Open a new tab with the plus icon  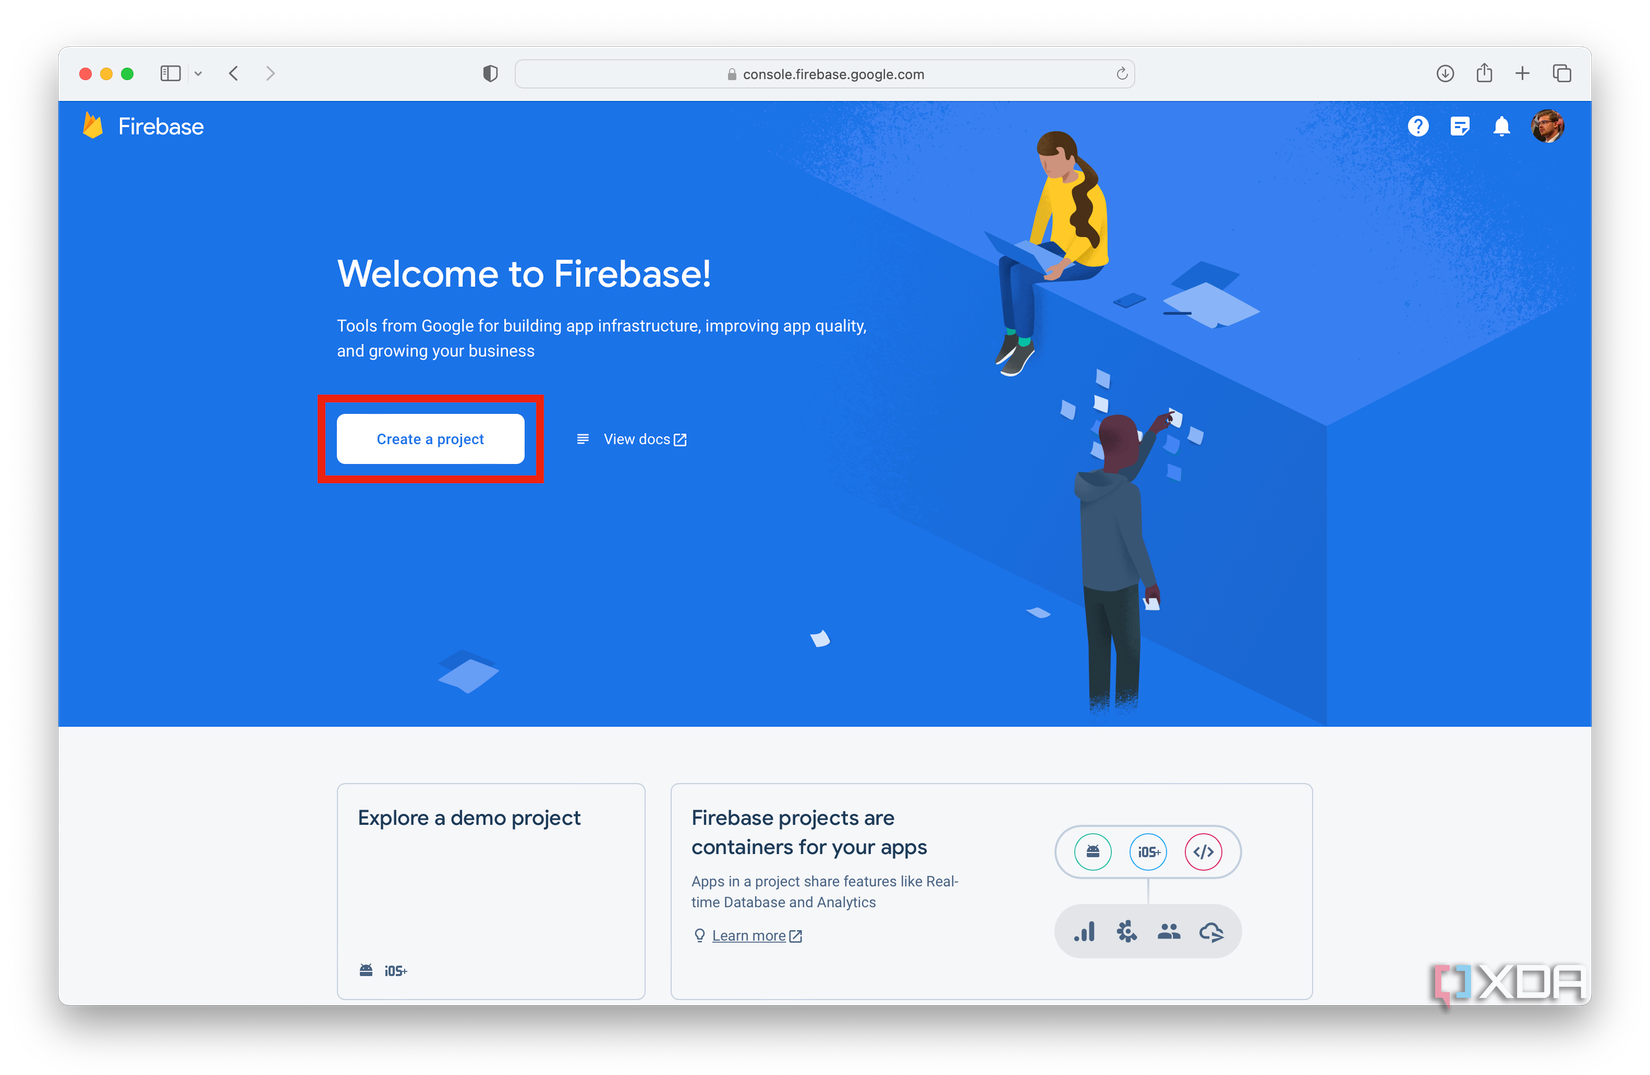tap(1522, 73)
